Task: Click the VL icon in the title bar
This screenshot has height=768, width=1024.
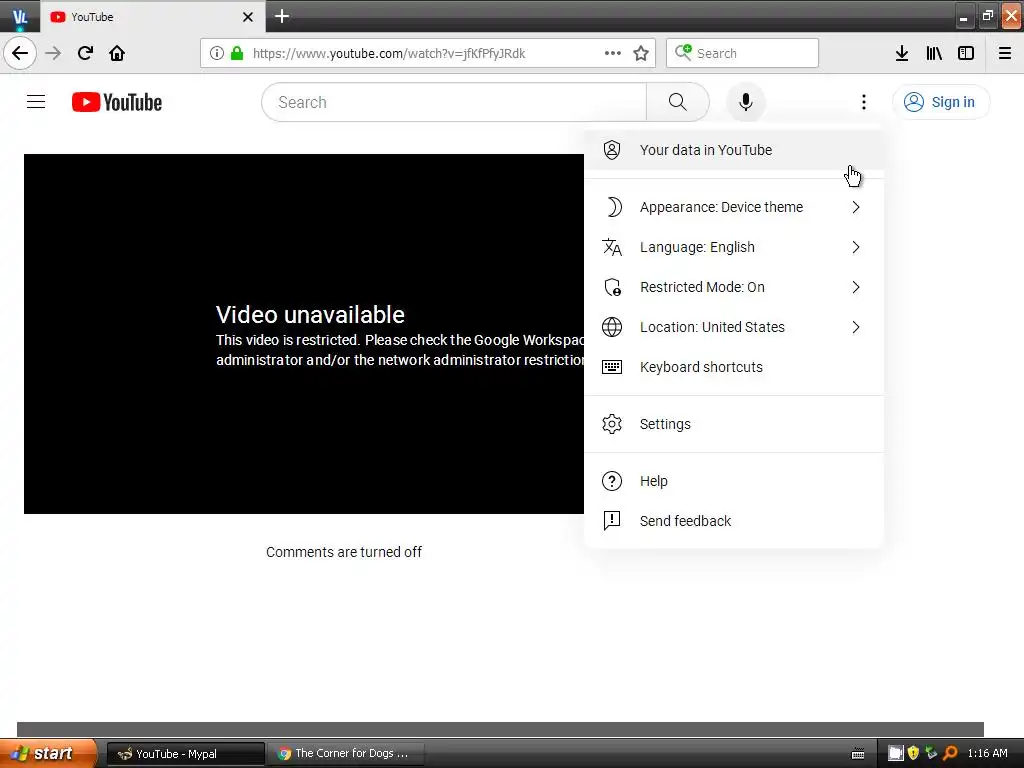Action: (x=20, y=16)
